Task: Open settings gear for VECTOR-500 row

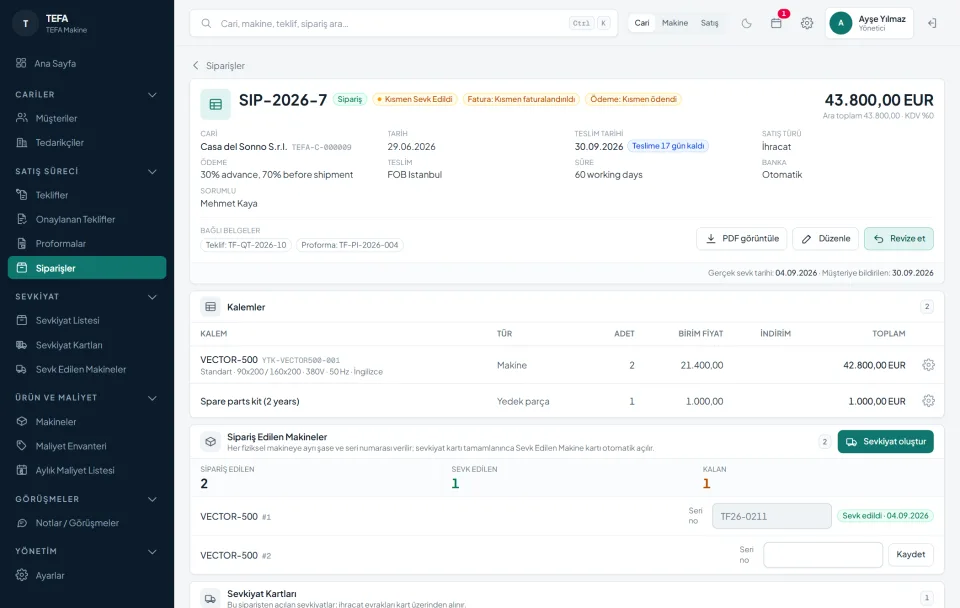Action: coord(928,365)
